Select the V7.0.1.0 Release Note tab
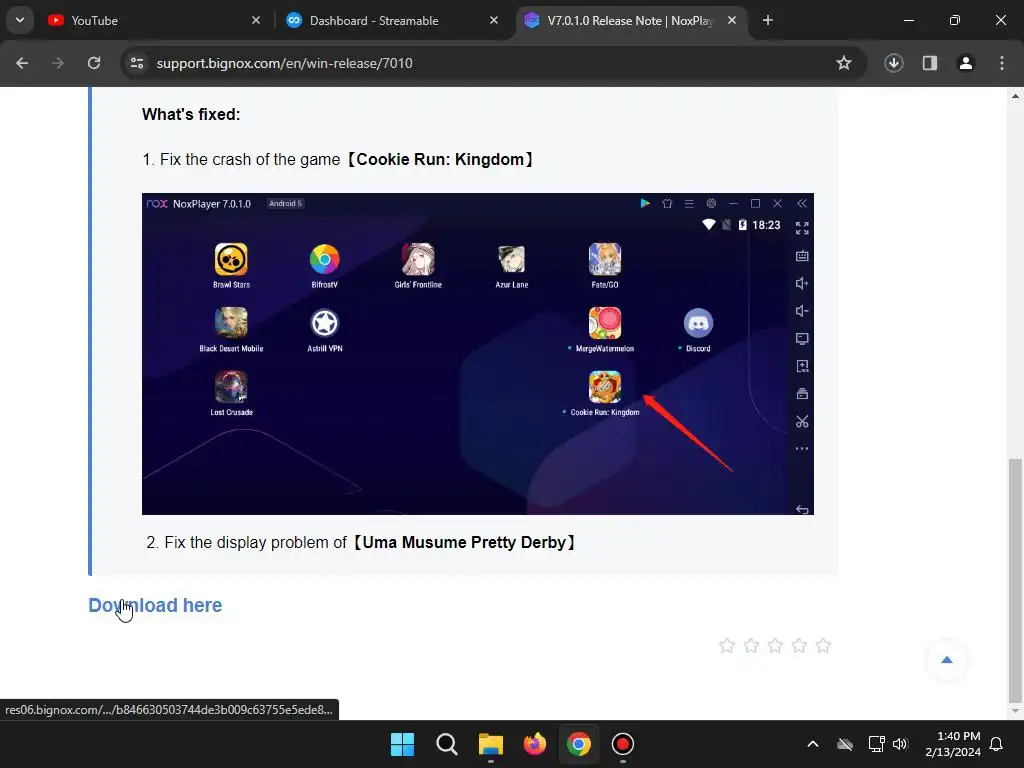Image resolution: width=1024 pixels, height=768 pixels. [630, 21]
